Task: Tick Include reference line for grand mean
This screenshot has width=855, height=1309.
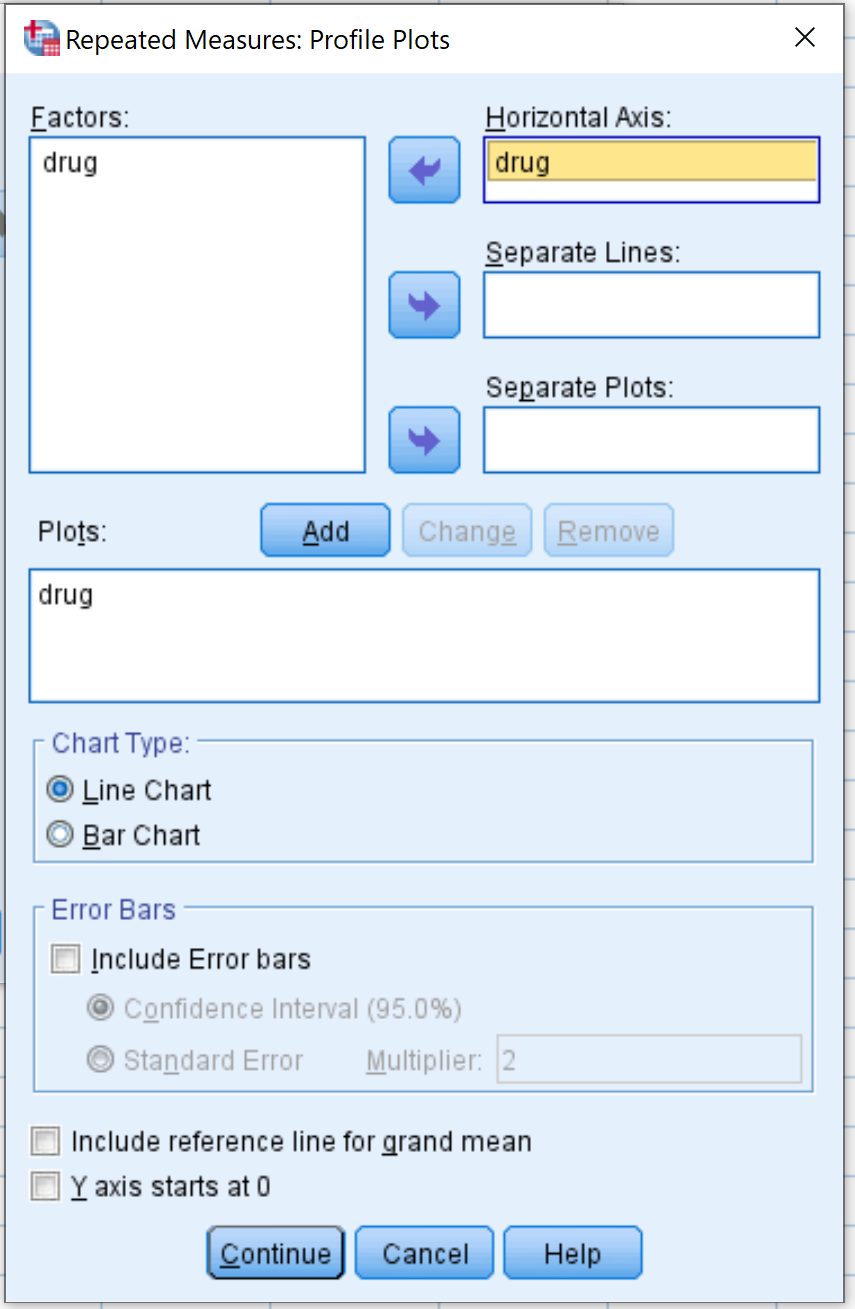Action: point(46,1141)
